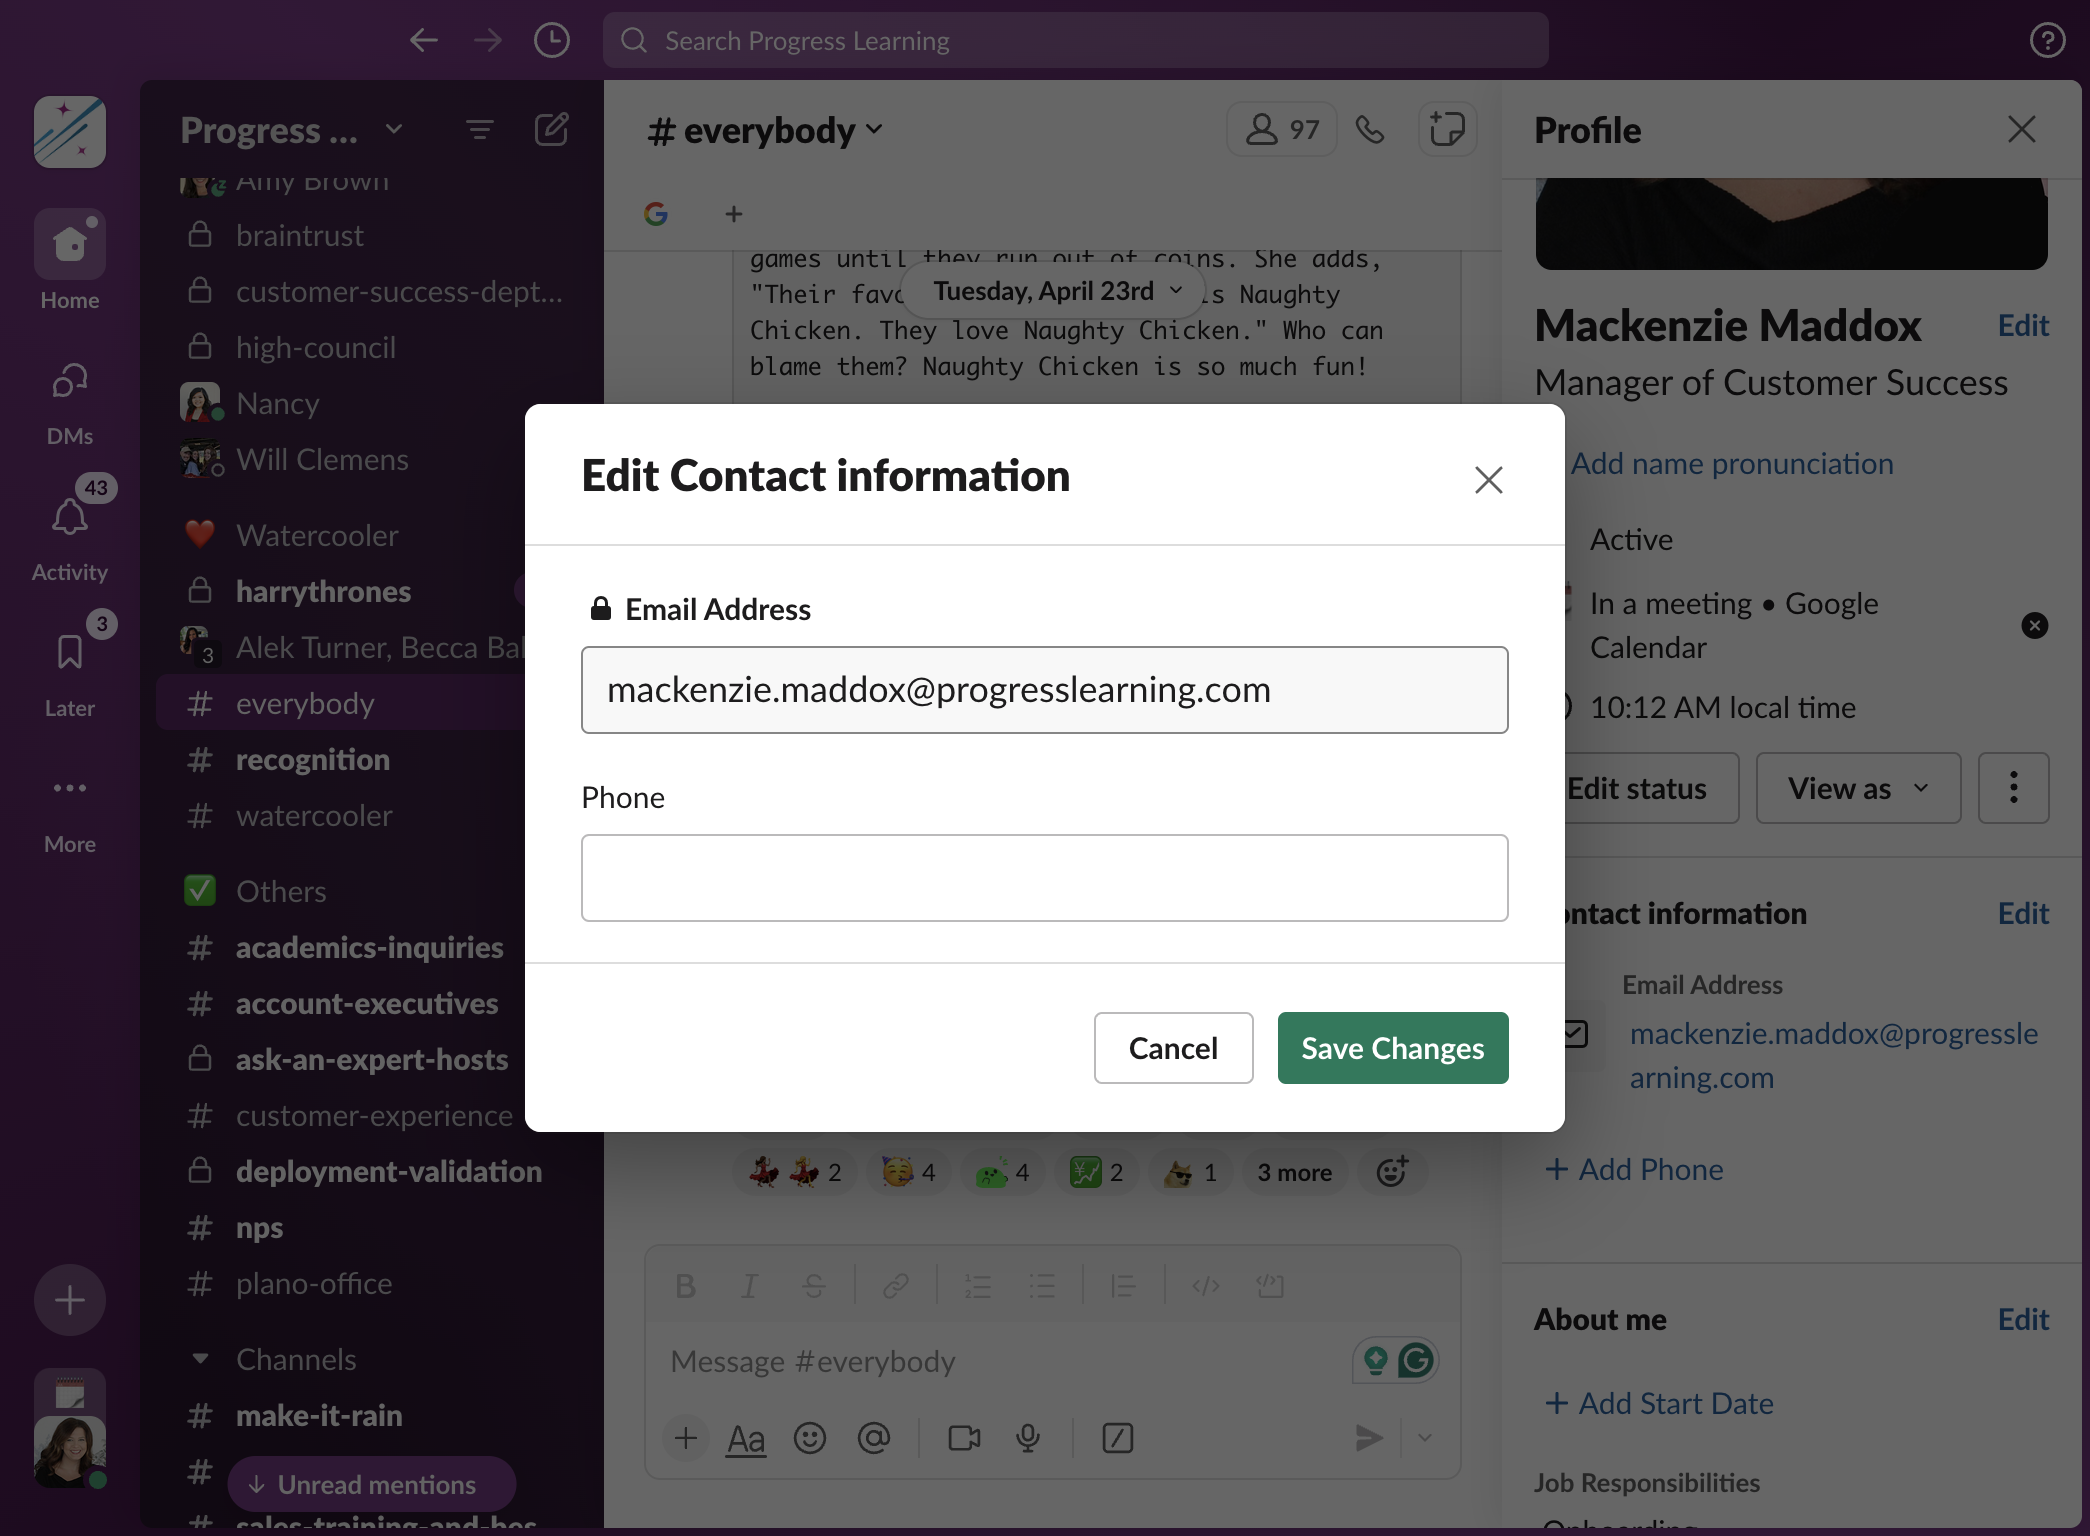2090x1536 pixels.
Task: Open send options chevron beside send arrow
Action: click(1425, 1437)
